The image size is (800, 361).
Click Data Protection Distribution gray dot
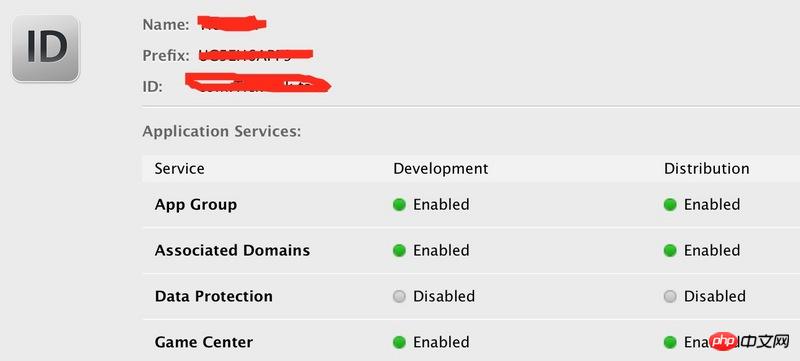pos(670,297)
